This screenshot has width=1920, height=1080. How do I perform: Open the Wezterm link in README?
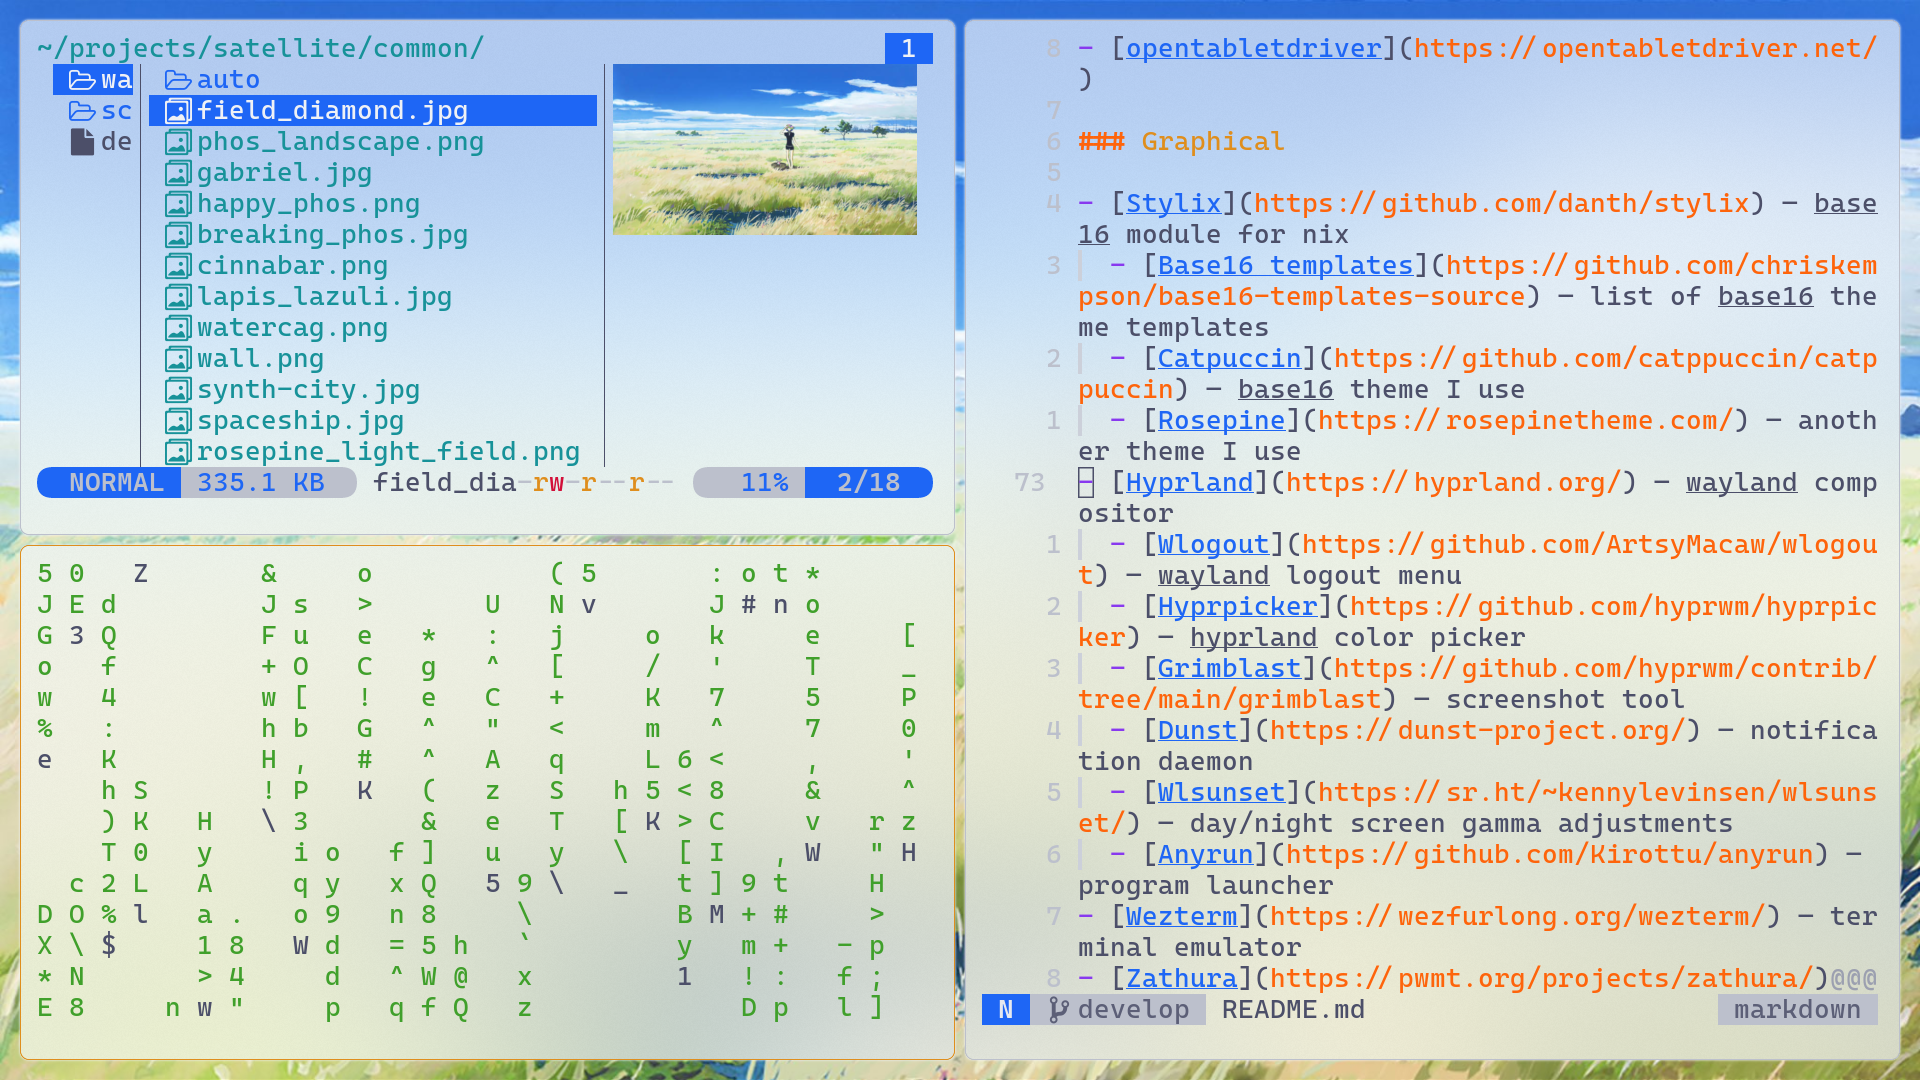1182,917
